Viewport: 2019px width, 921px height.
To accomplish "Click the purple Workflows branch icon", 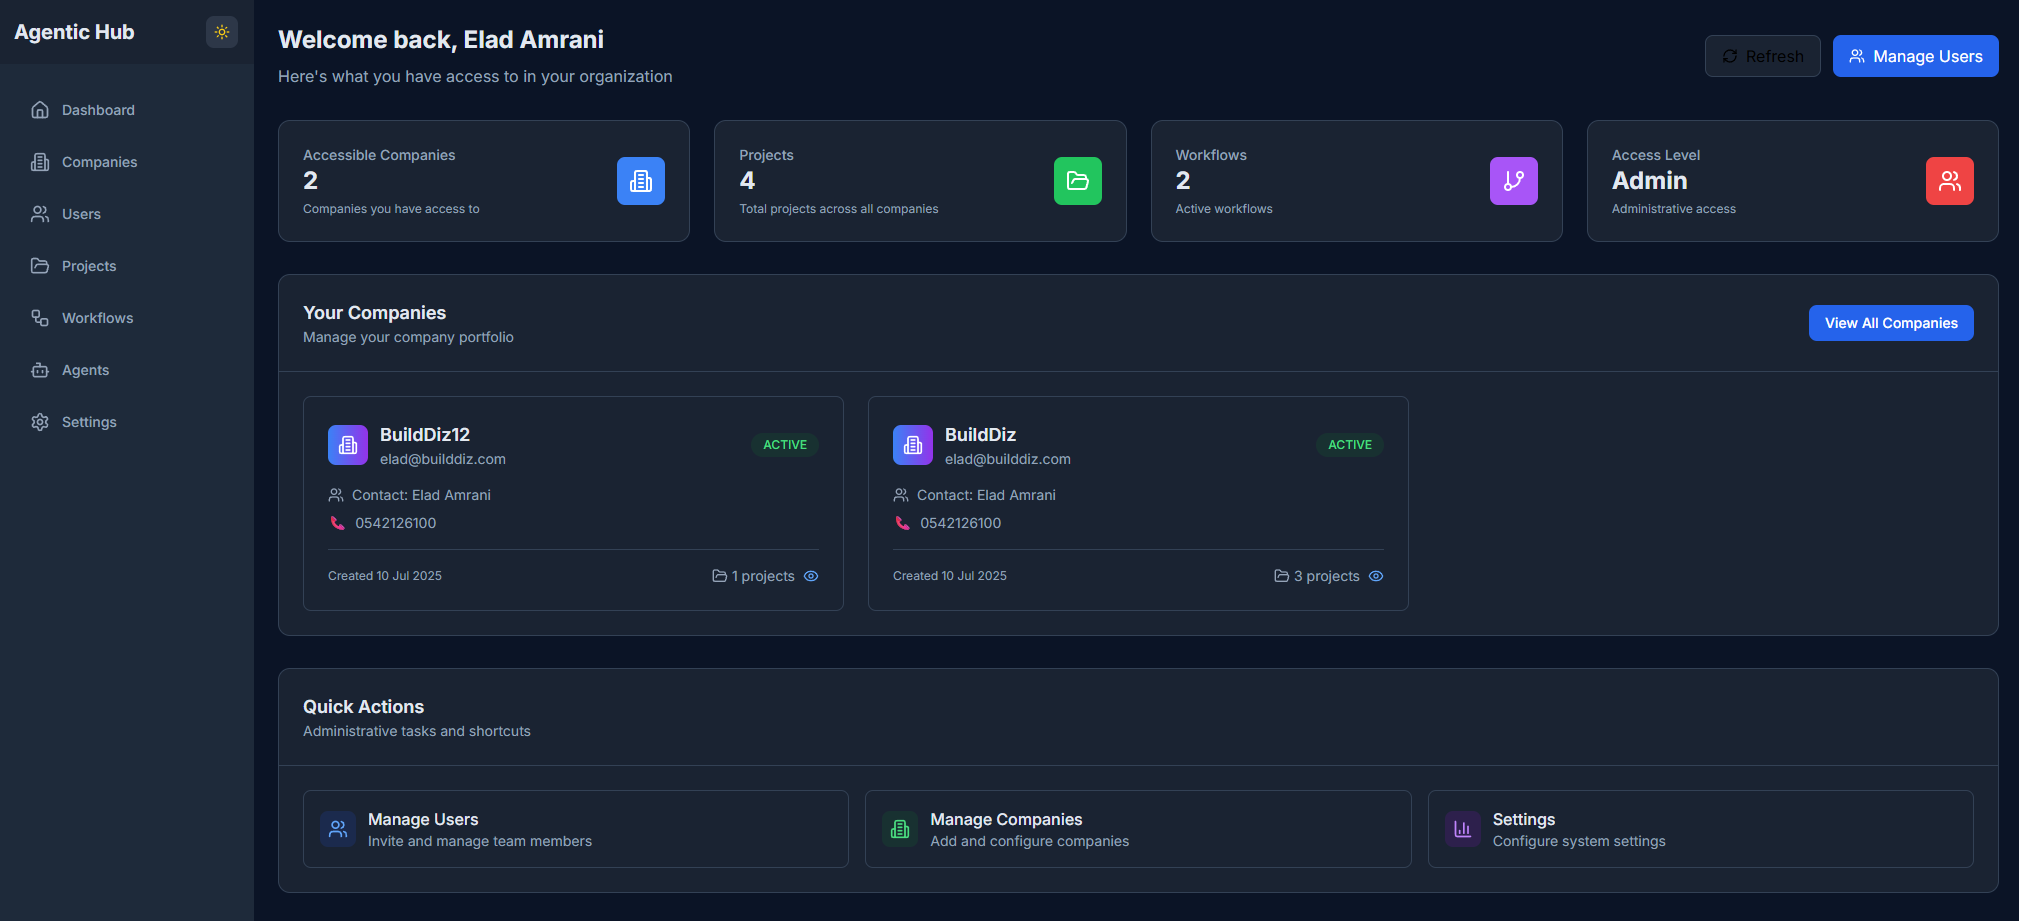I will (1513, 181).
